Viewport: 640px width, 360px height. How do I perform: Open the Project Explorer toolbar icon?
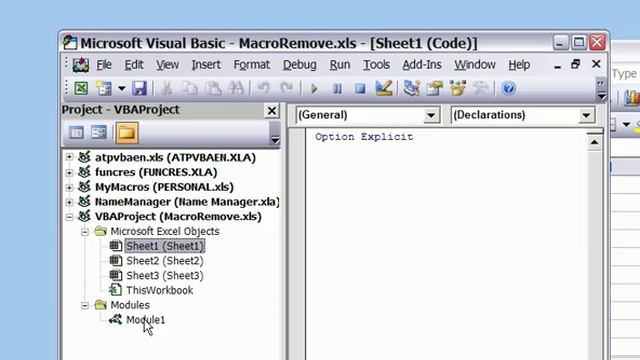tap(411, 88)
